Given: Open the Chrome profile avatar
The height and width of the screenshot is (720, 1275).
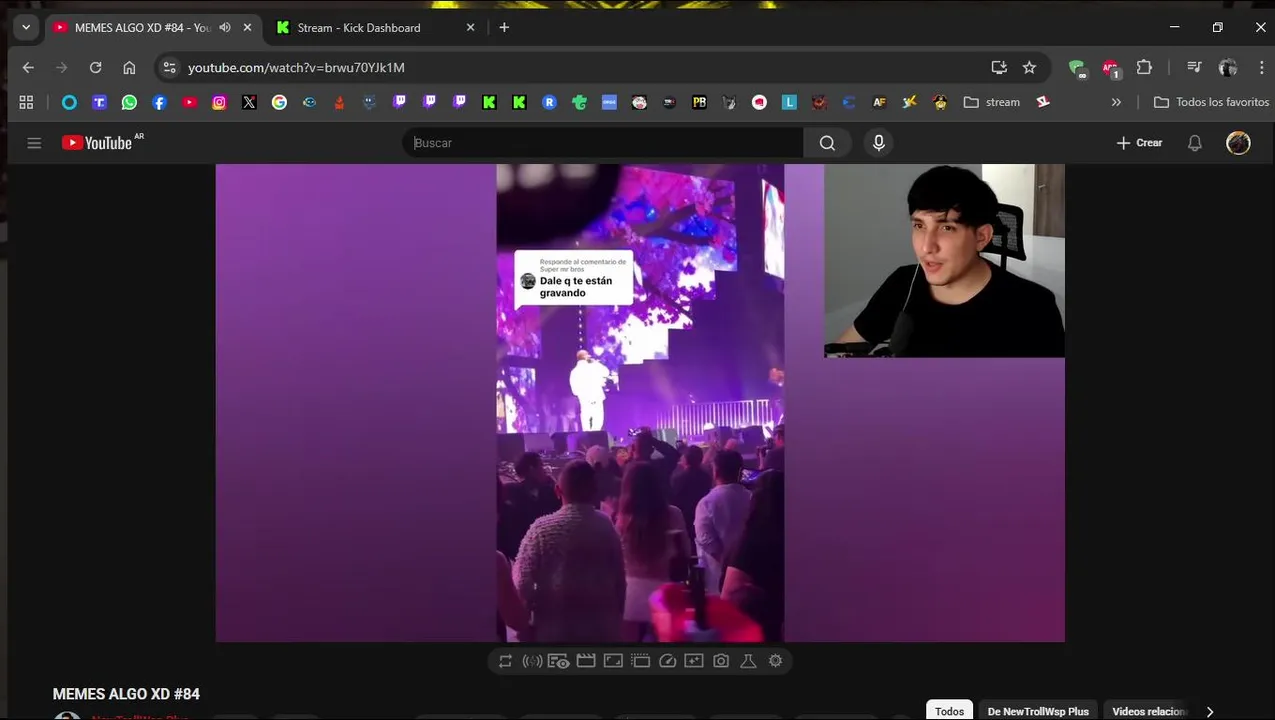Looking at the screenshot, I should [x=1228, y=67].
